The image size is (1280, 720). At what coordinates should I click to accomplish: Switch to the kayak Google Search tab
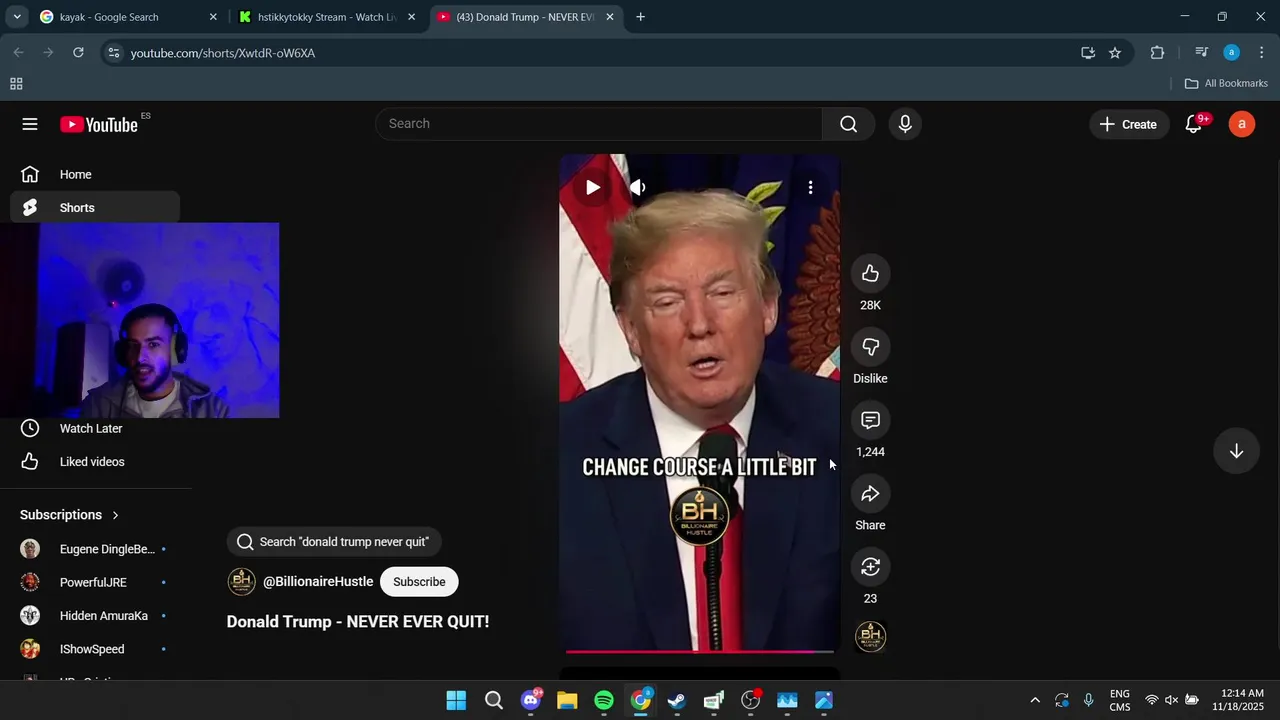128,17
